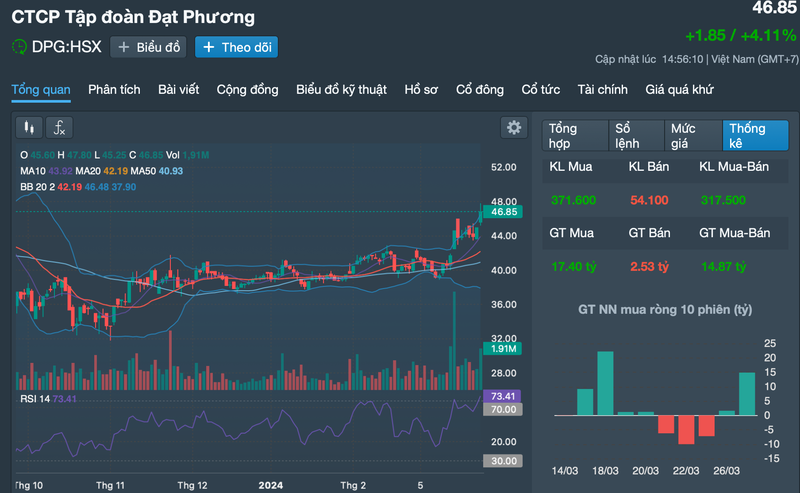800x493 pixels.
Task: Click the Thg 11 time axis label
Action: coord(110,485)
